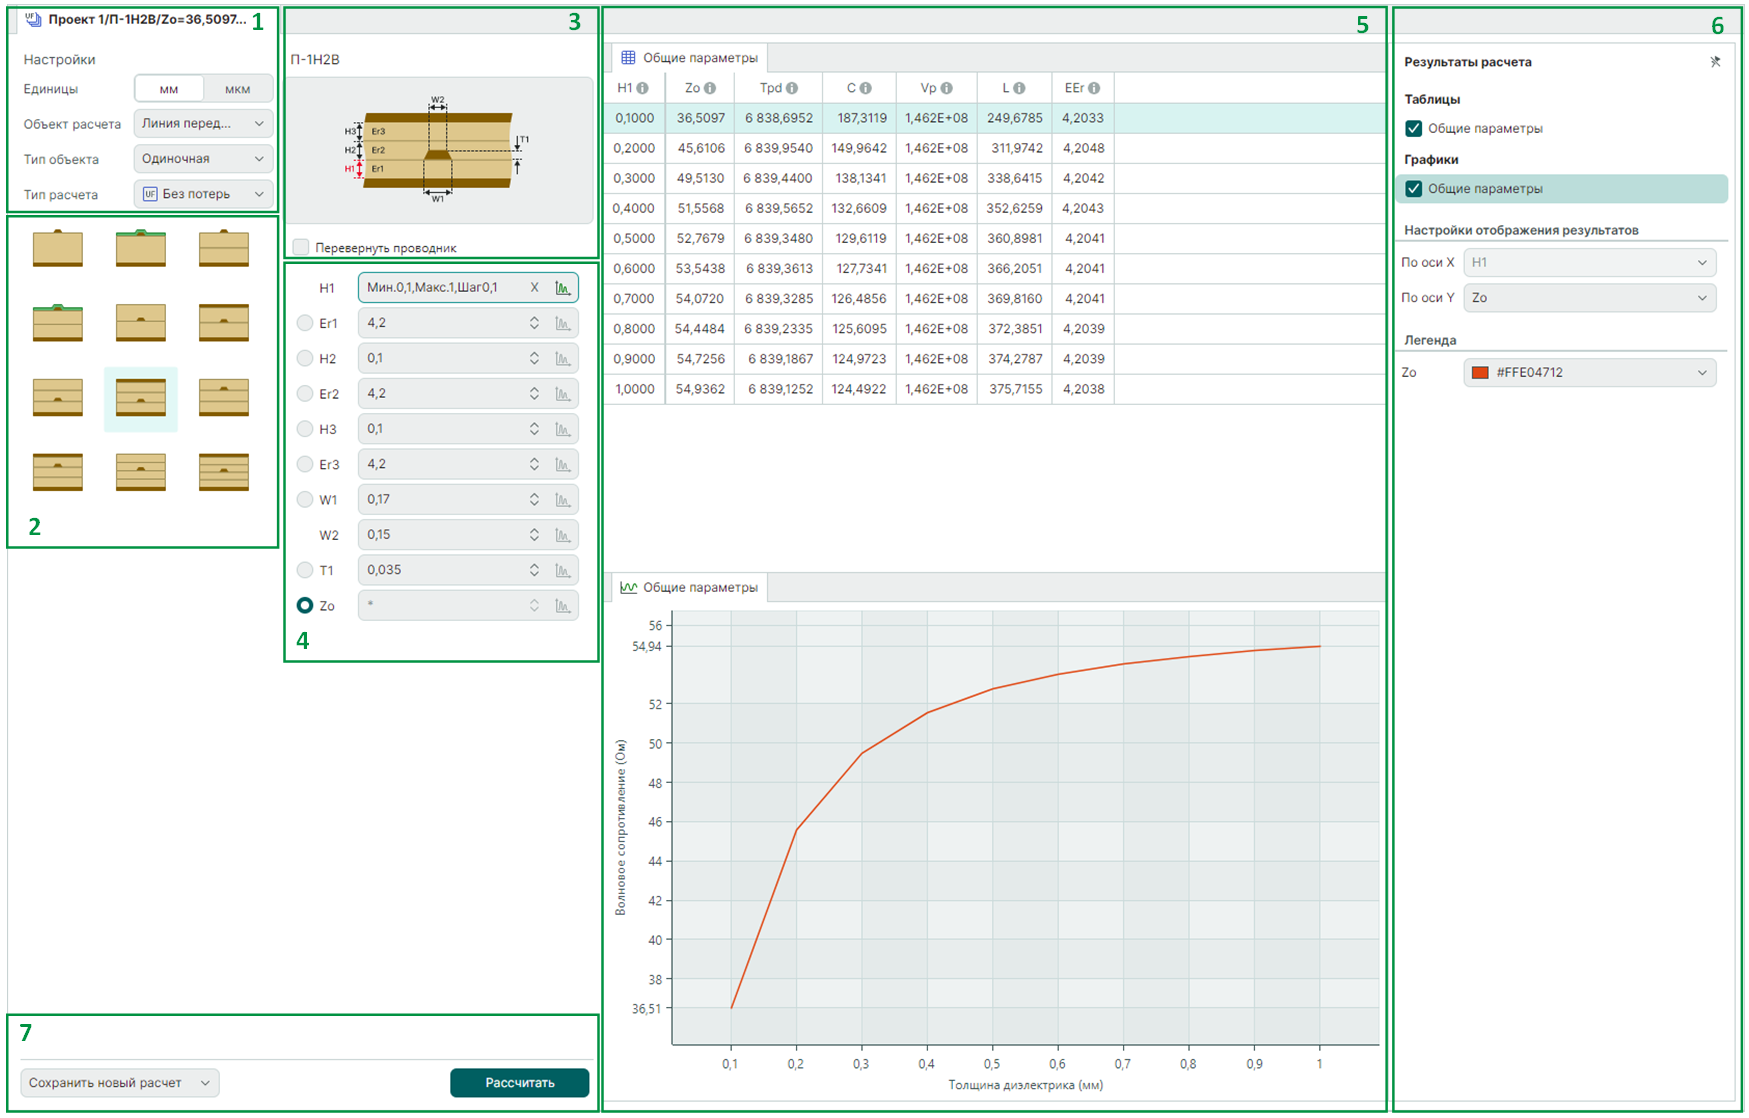This screenshot has width=1749, height=1118.
Task: Uncheck Общие параметры under Таблицы
Action: pyautogui.click(x=1414, y=129)
